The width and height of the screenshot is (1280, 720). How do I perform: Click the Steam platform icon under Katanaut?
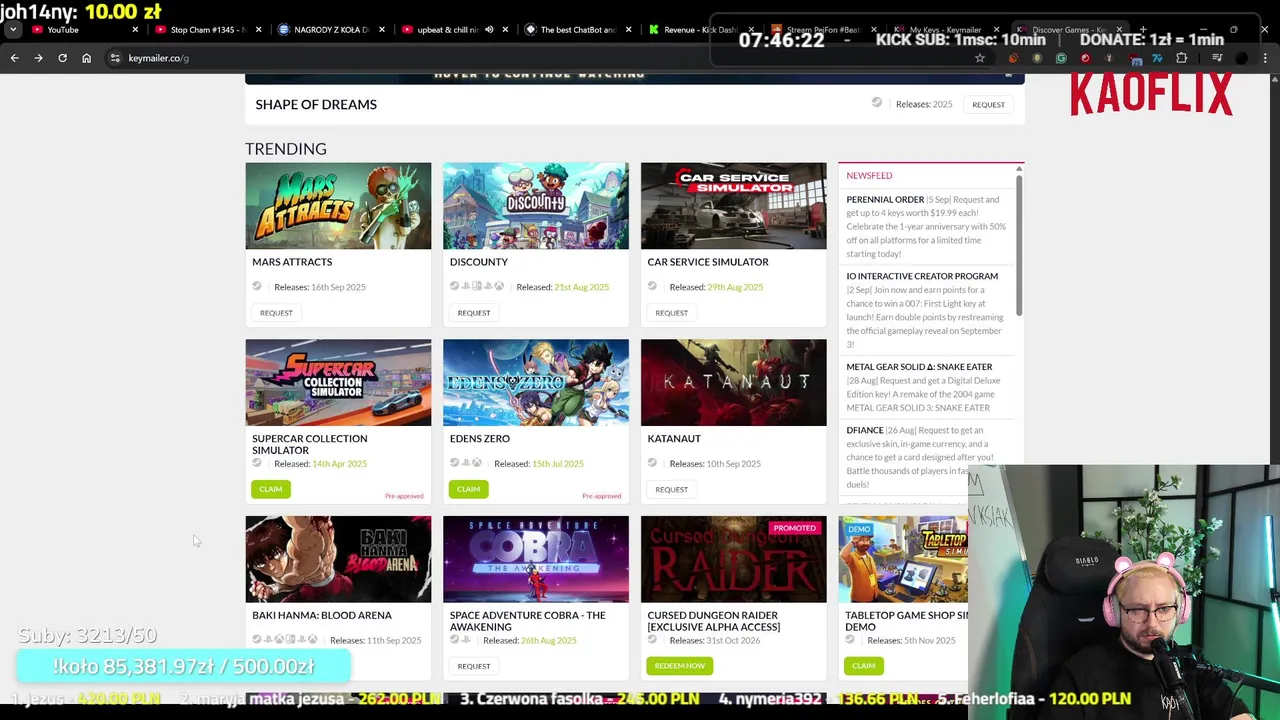pos(653,463)
